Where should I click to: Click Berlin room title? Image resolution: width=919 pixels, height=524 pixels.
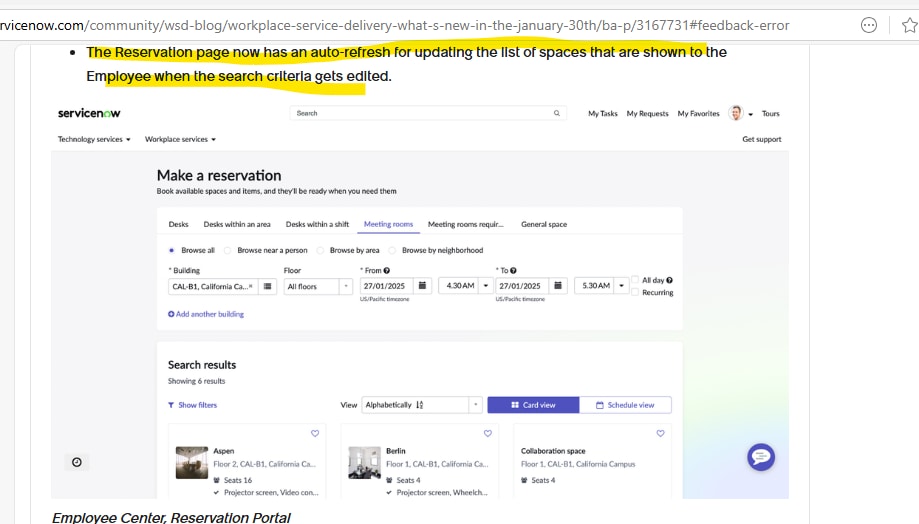(x=396, y=451)
